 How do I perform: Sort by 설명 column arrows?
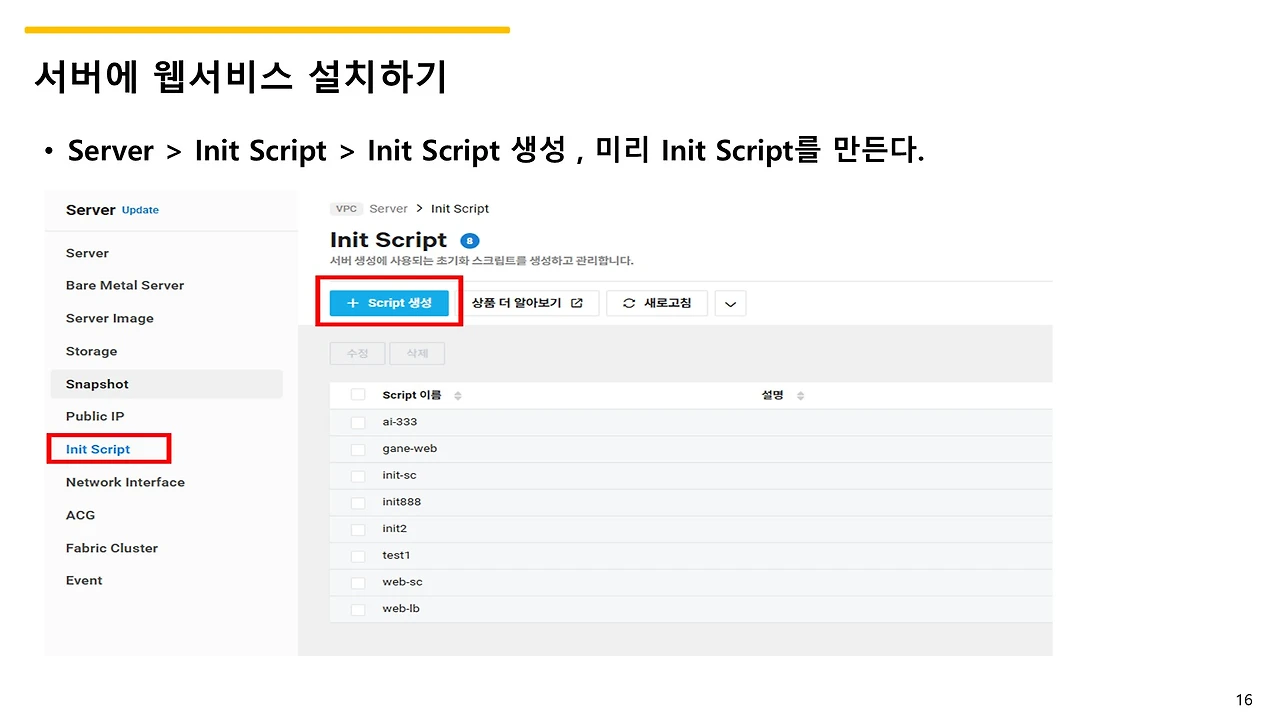tap(800, 396)
